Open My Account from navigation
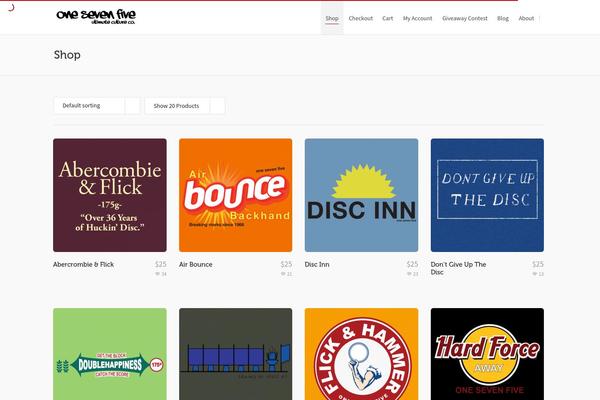The height and width of the screenshot is (400, 600). pos(417,18)
